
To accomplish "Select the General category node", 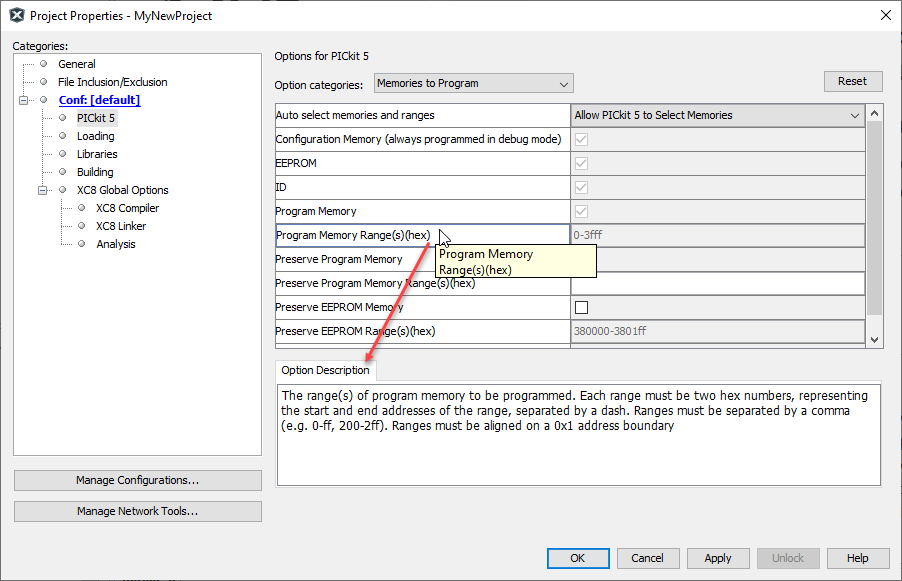I will [x=77, y=64].
